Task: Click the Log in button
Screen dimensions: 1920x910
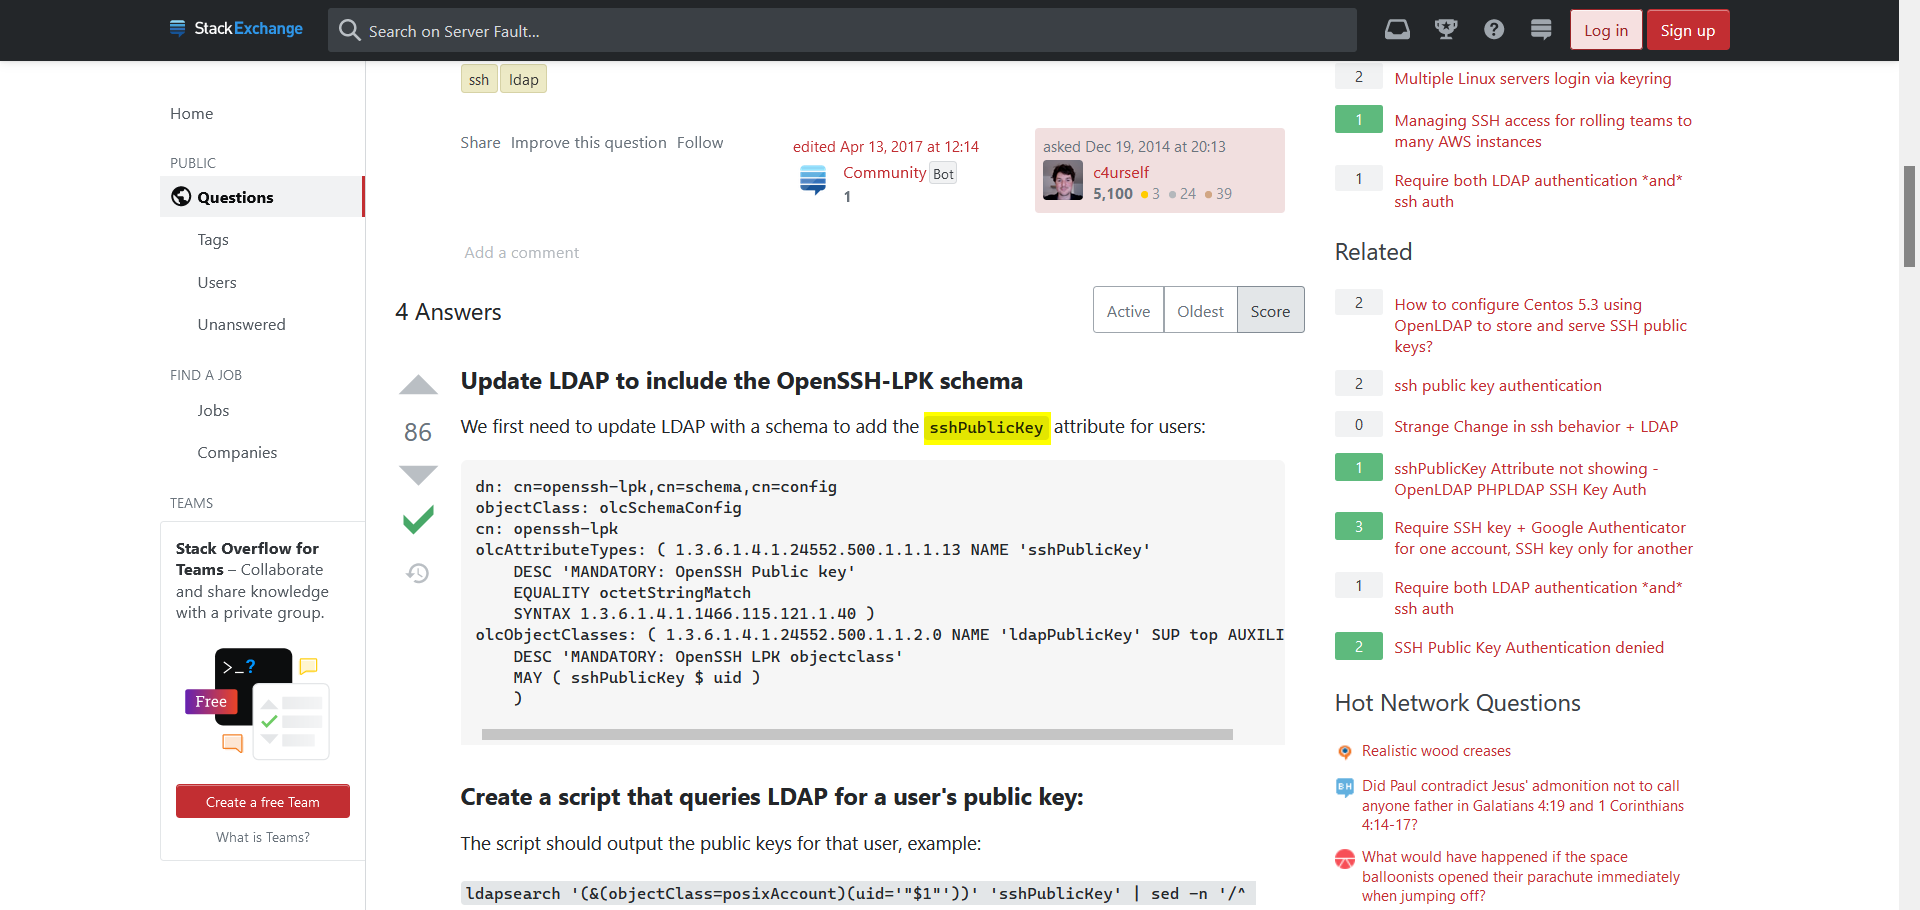Action: pos(1605,30)
